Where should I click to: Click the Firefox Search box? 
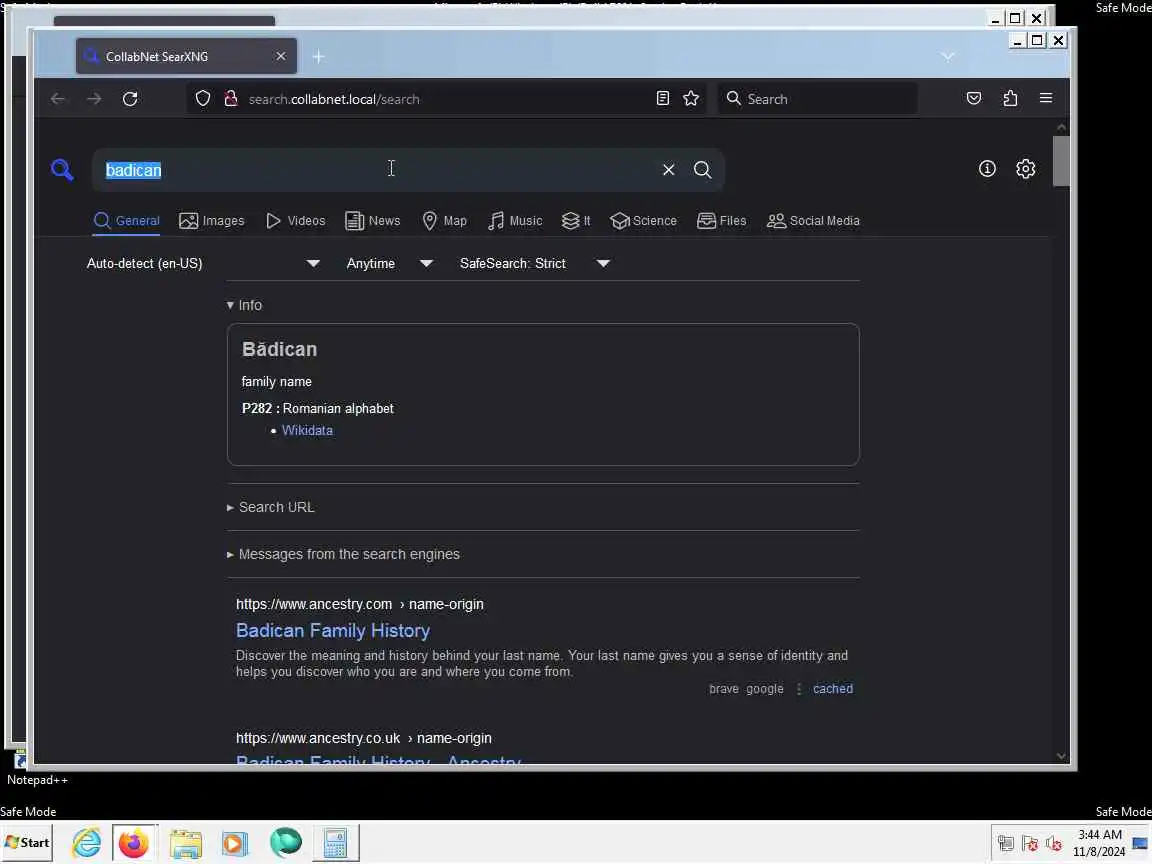[x=817, y=98]
